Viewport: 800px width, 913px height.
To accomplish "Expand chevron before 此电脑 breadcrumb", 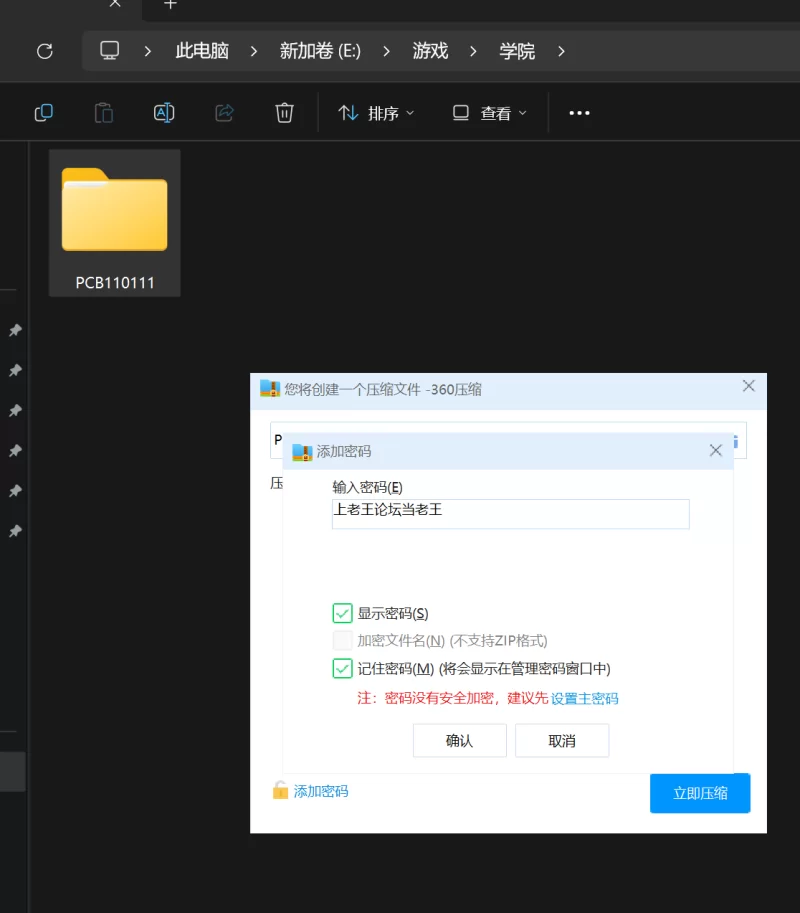I will pyautogui.click(x=148, y=51).
